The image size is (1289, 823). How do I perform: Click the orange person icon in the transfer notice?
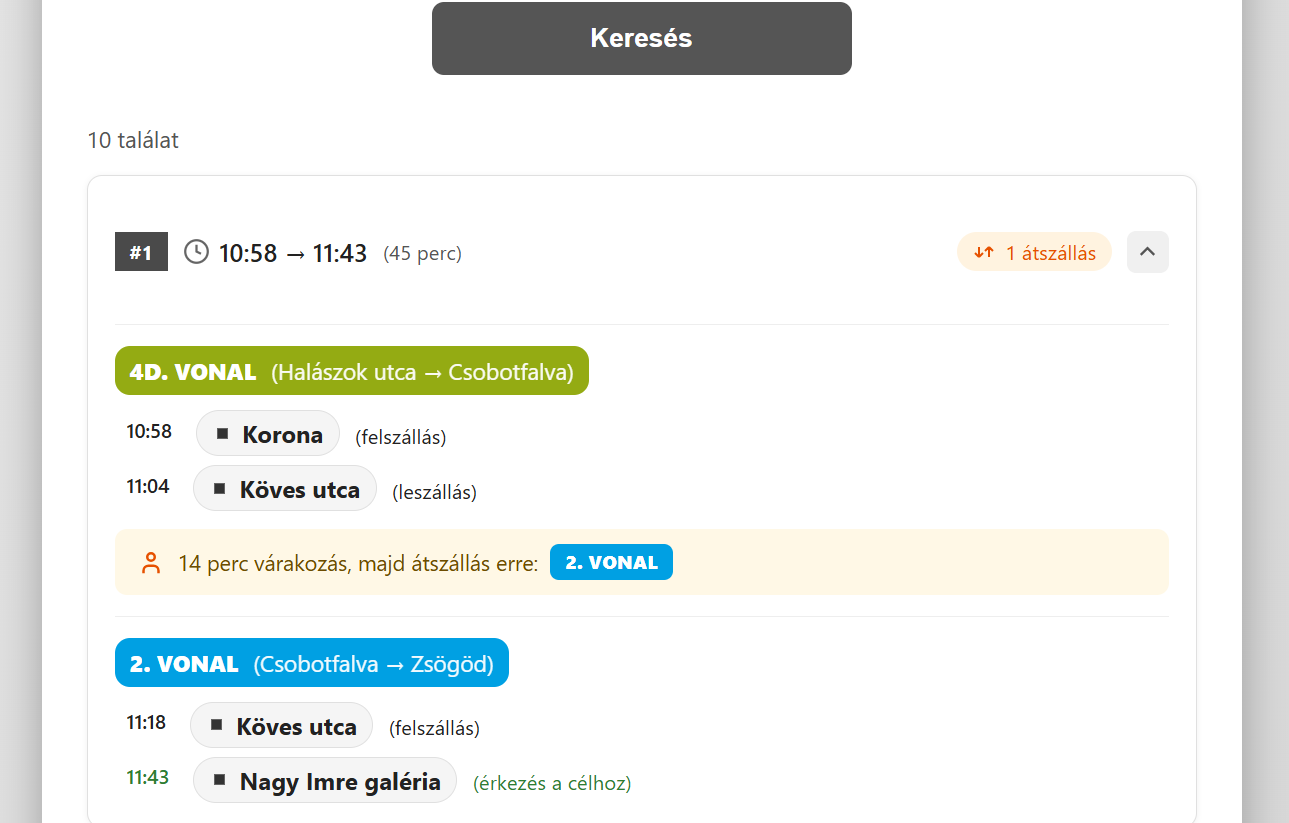(x=151, y=562)
